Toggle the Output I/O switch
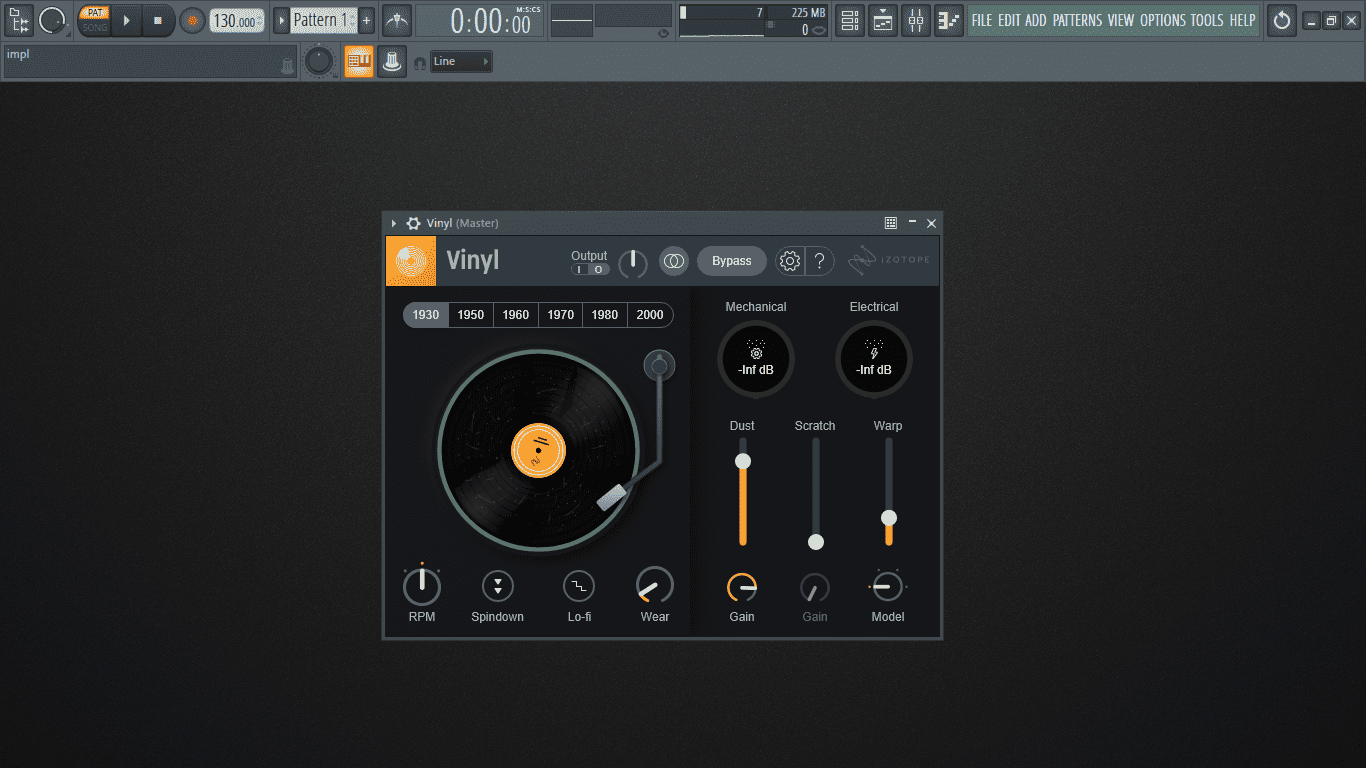1366x768 pixels. (590, 269)
